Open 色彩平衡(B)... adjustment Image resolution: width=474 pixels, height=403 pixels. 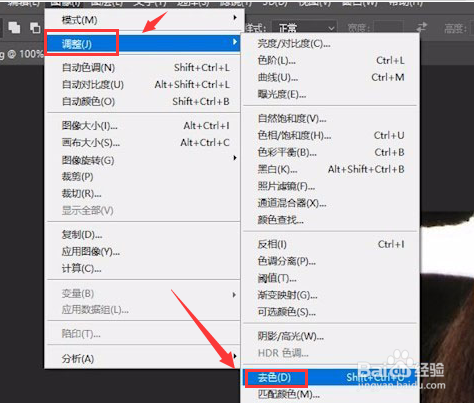(330, 152)
